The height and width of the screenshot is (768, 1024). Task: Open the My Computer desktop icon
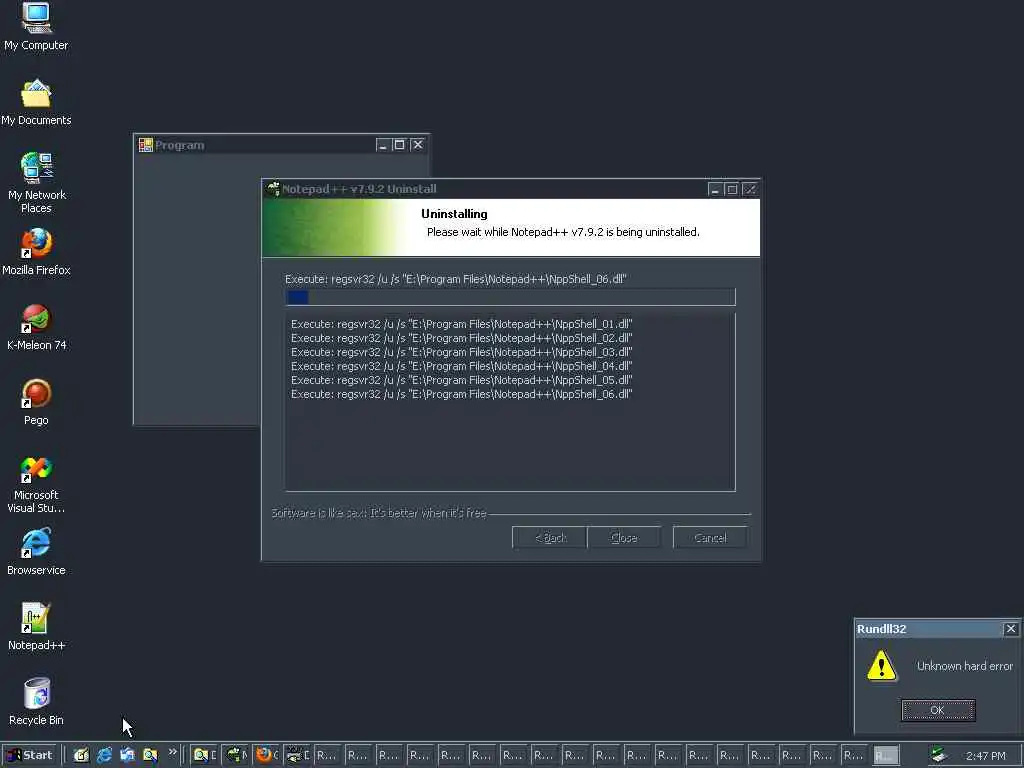36,26
